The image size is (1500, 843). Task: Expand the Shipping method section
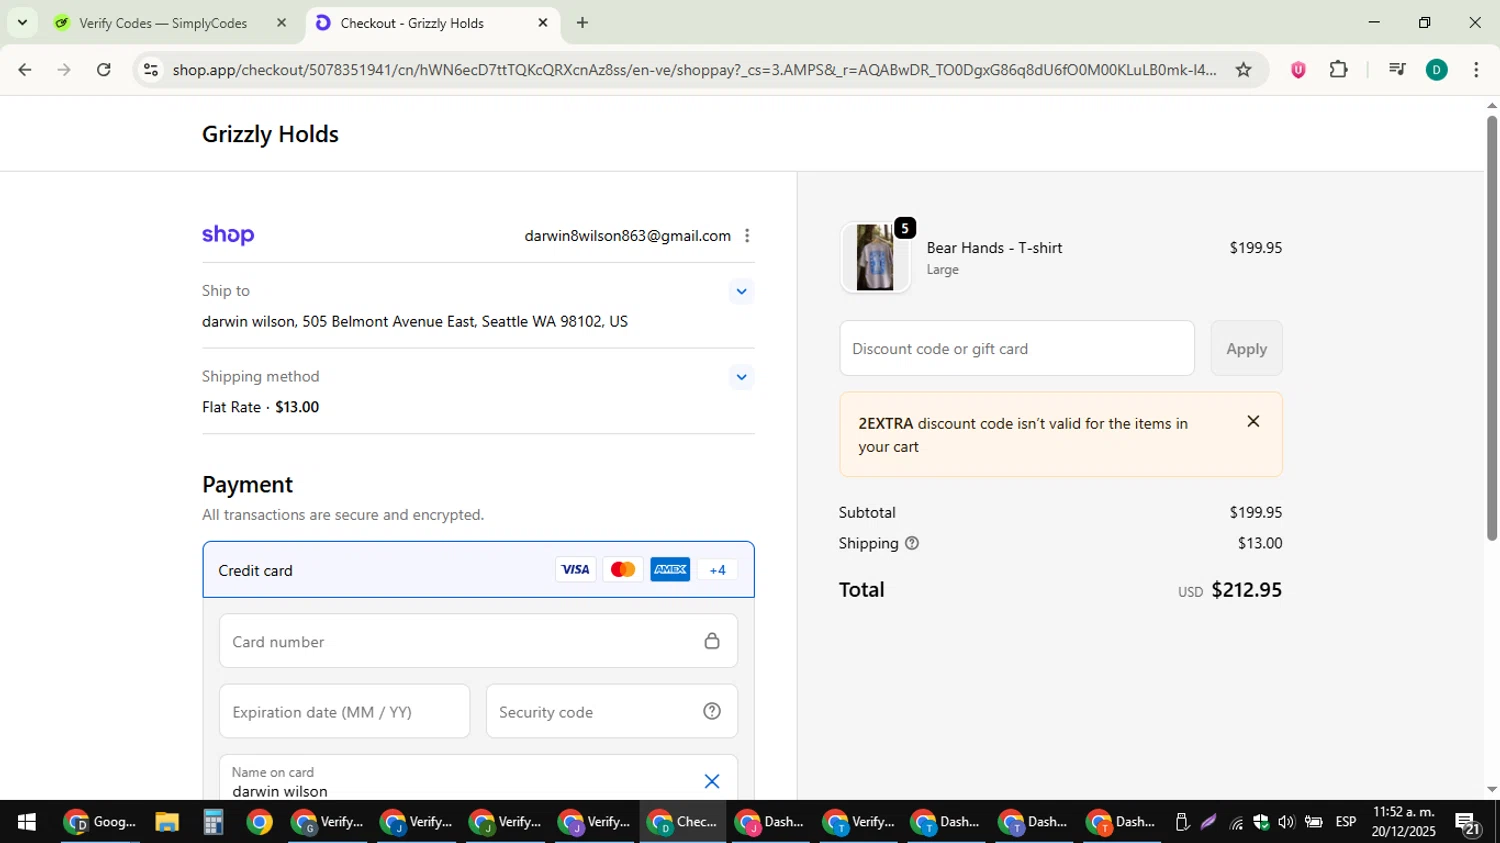coord(741,378)
